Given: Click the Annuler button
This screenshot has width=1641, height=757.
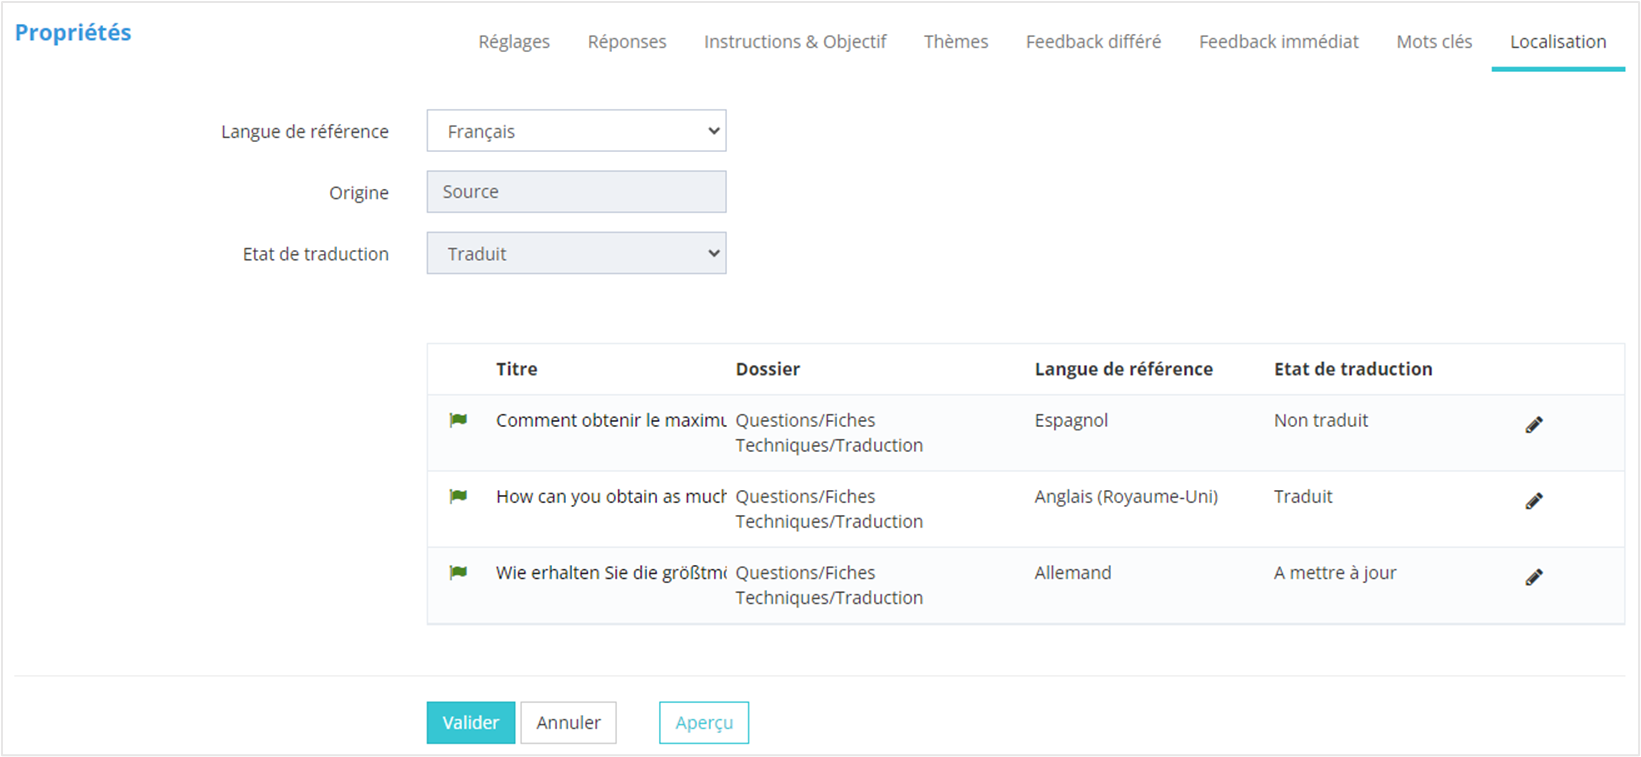Looking at the screenshot, I should [x=568, y=723].
